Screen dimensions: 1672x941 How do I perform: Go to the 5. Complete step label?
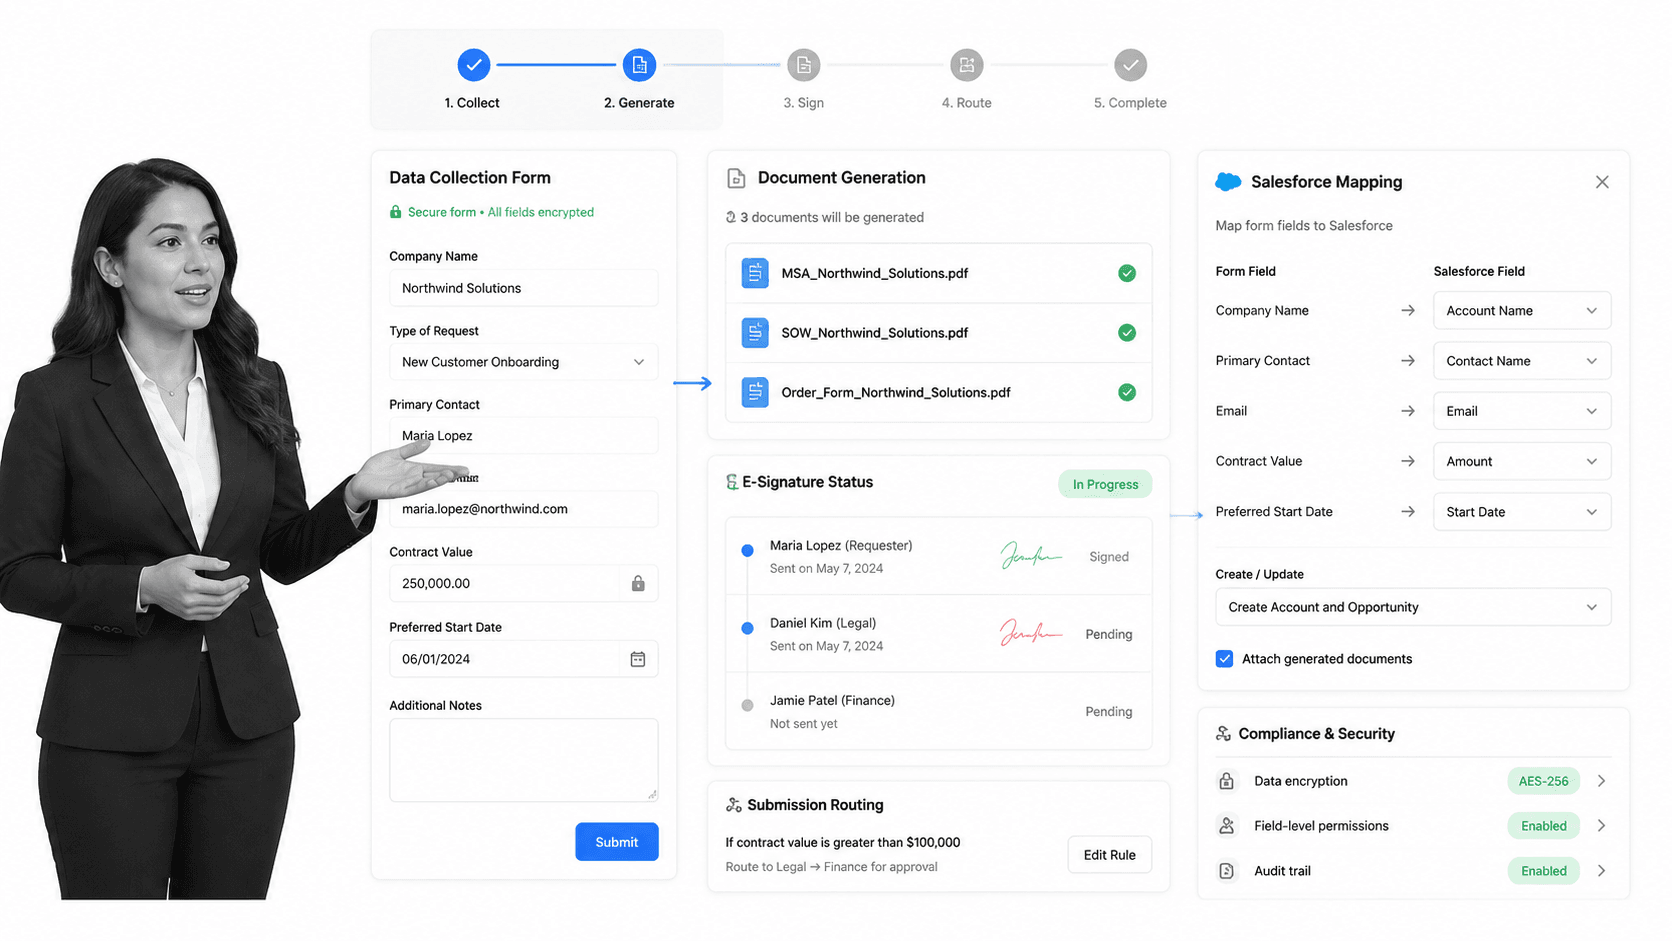pos(1130,103)
